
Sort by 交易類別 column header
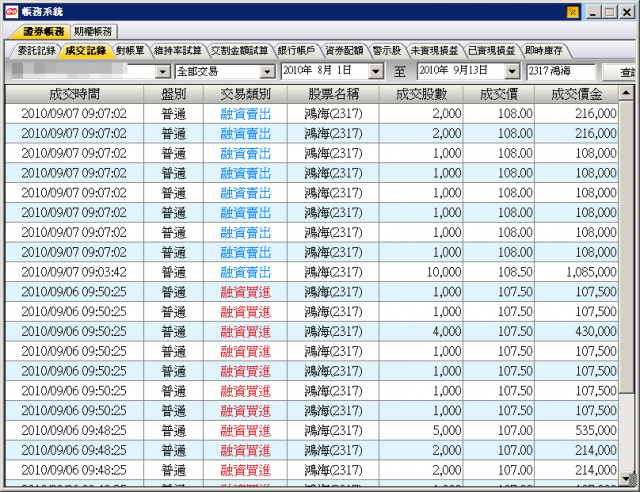coord(245,94)
